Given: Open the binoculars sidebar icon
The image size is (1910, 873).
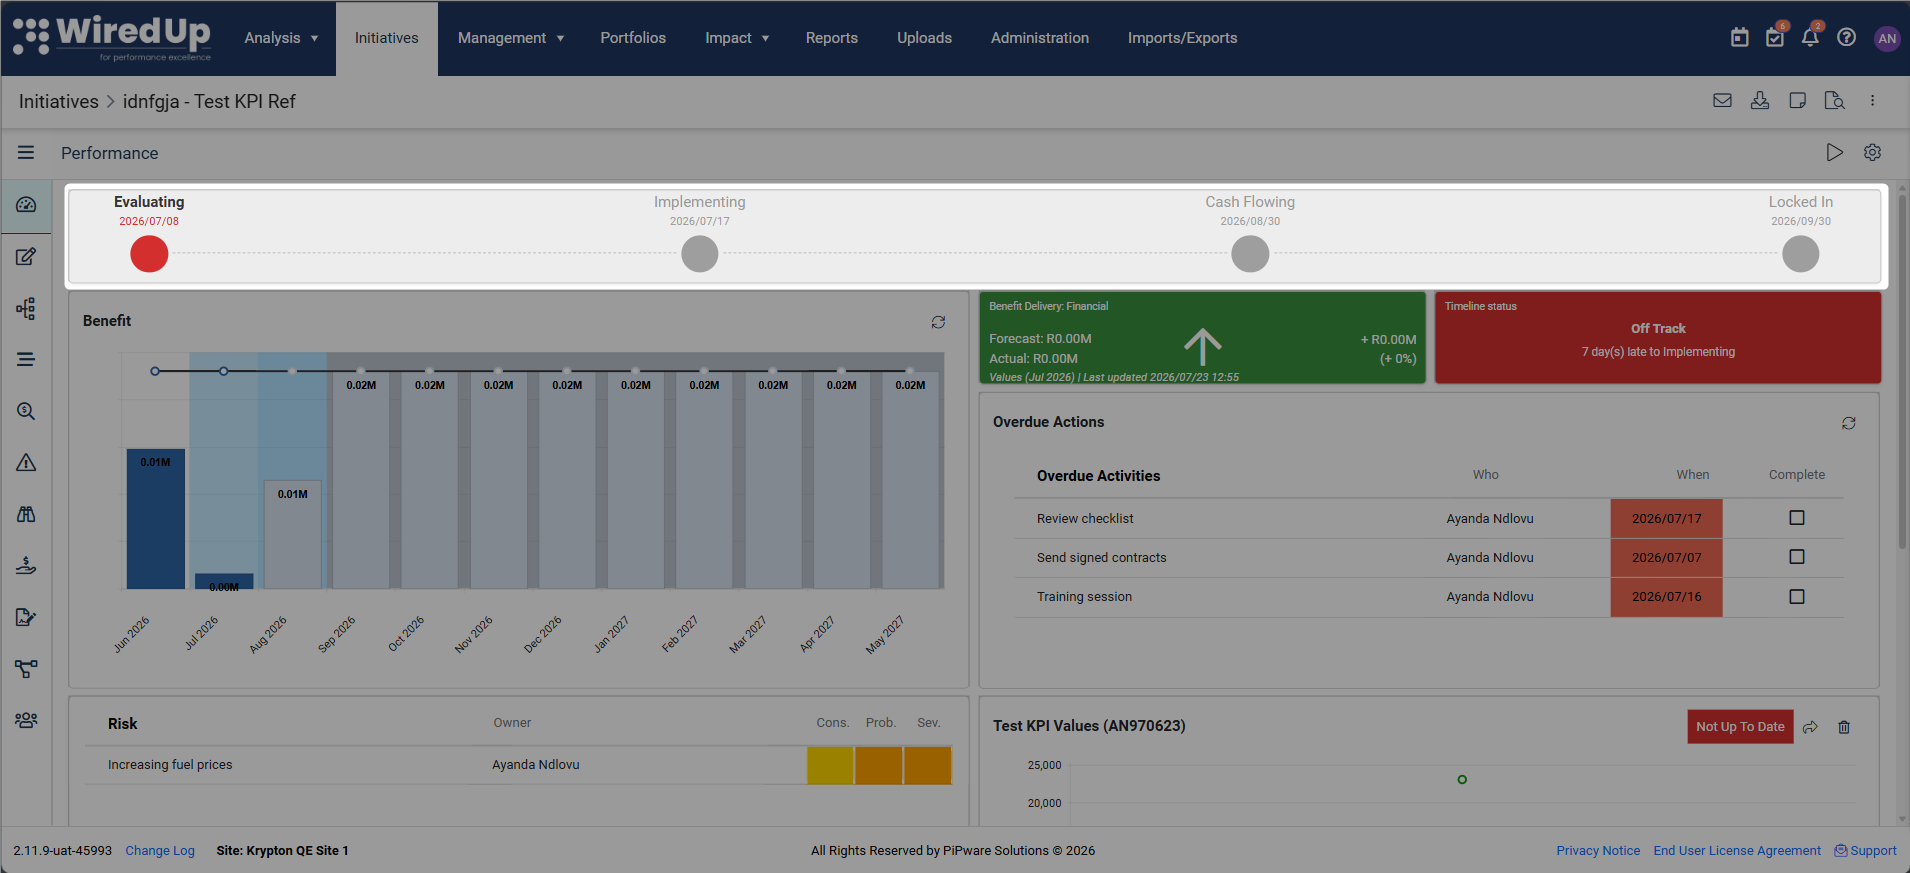Looking at the screenshot, I should (x=26, y=514).
